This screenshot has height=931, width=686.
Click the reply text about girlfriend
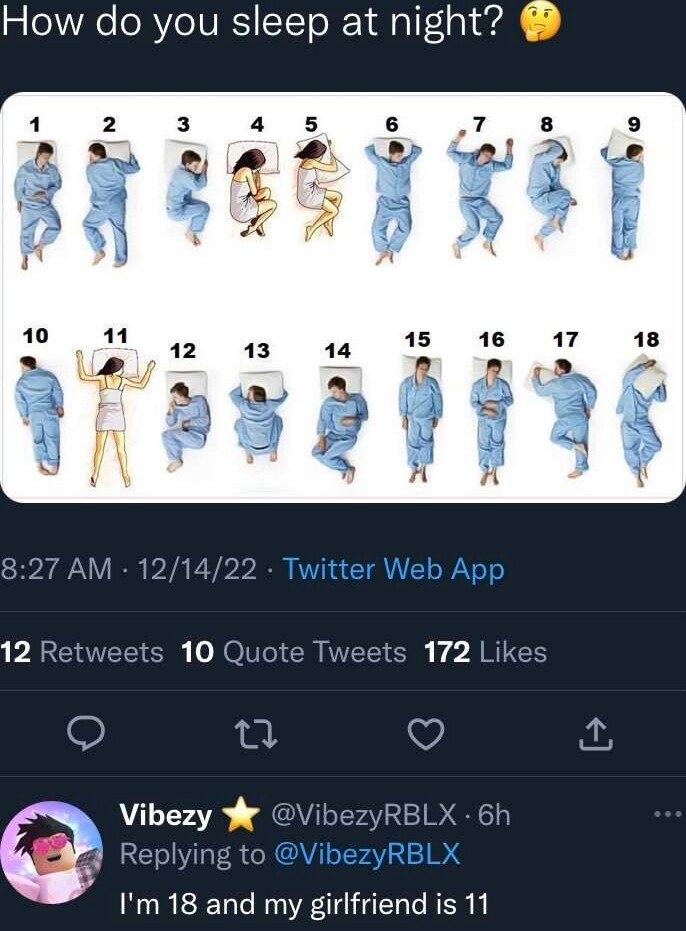click(304, 904)
